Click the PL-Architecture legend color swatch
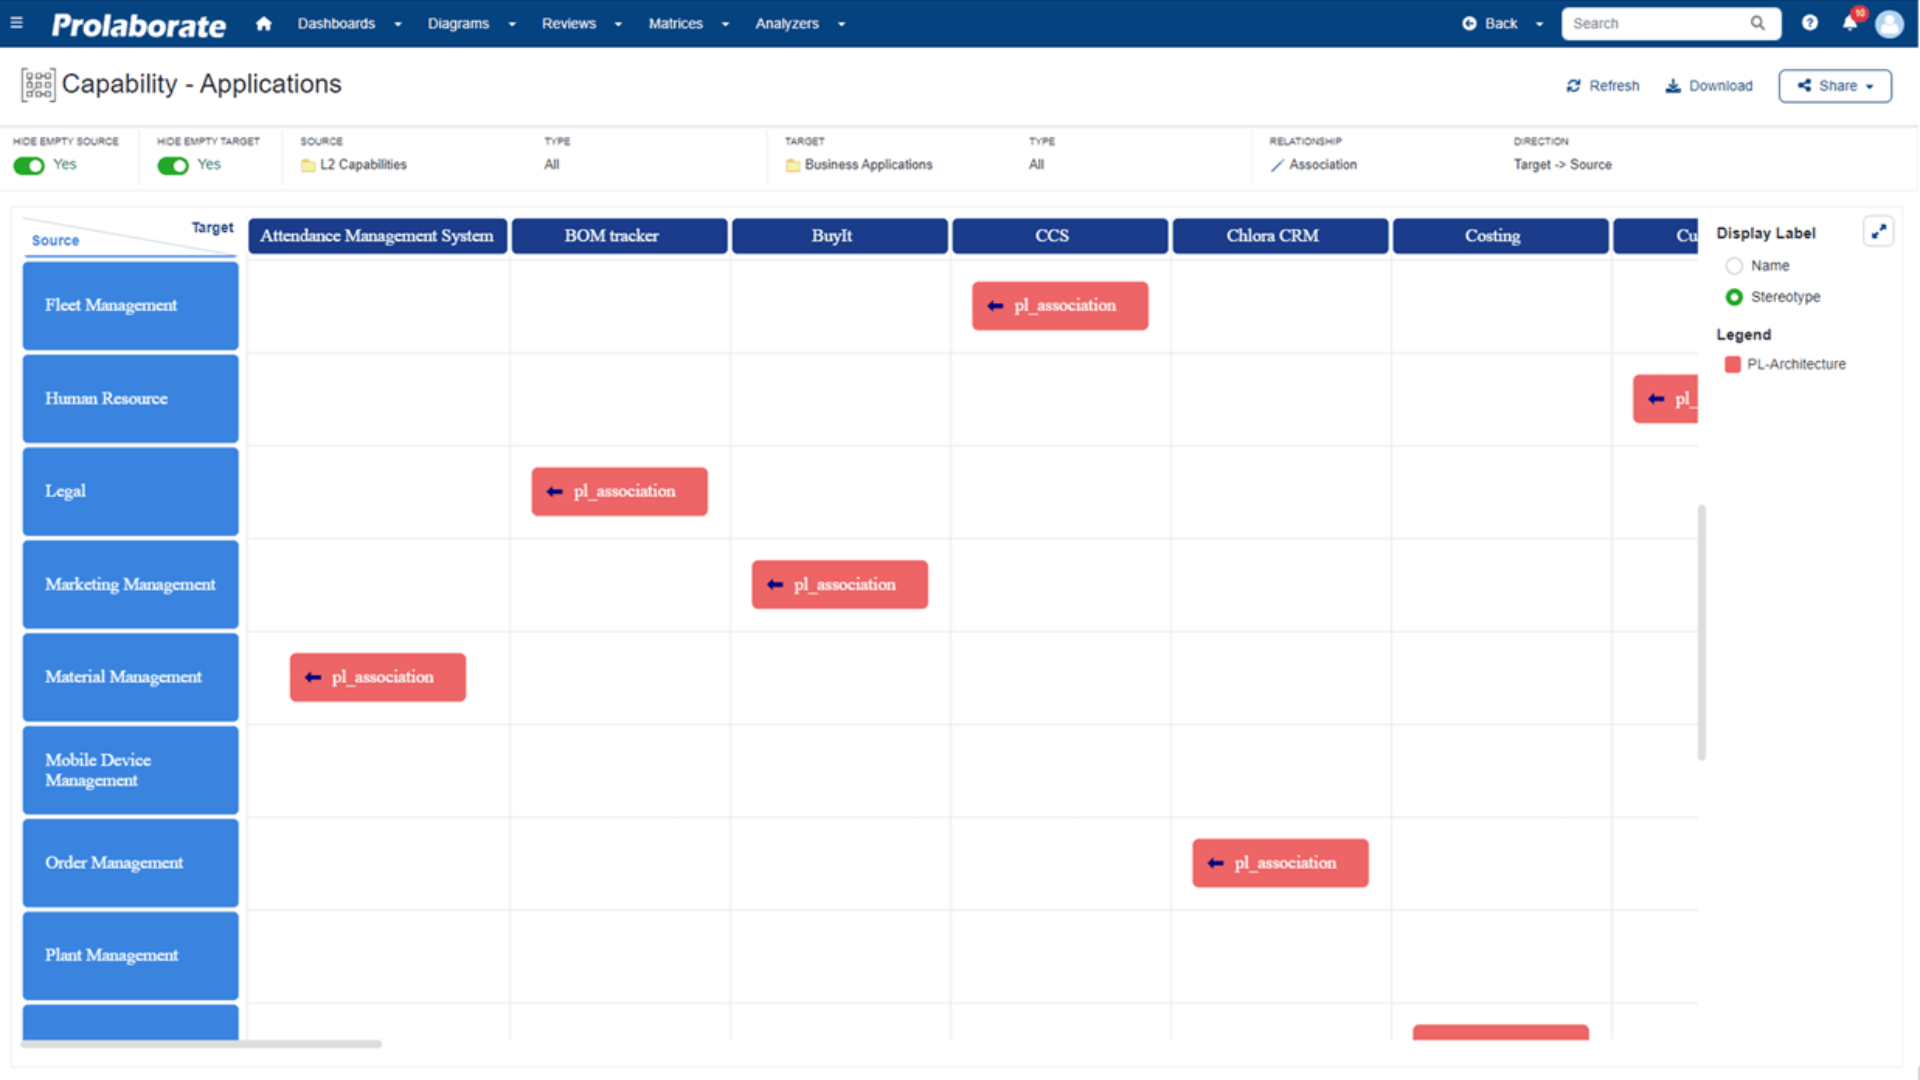The image size is (1920, 1080). [1733, 364]
